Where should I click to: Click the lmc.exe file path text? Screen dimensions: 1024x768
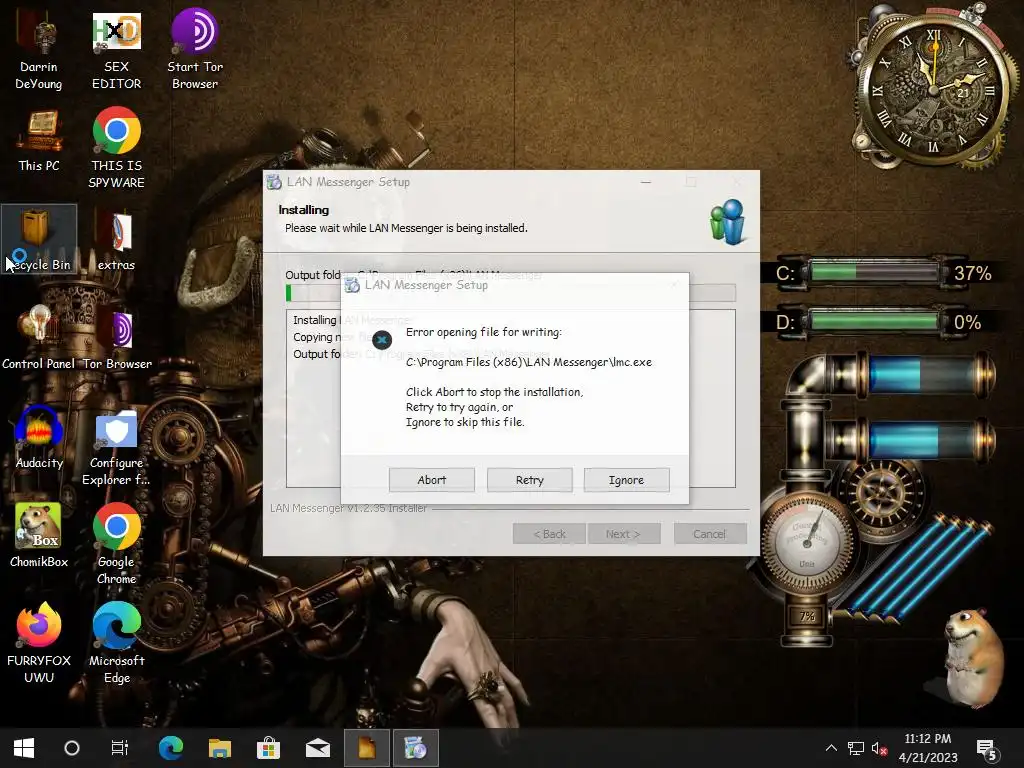(x=529, y=362)
